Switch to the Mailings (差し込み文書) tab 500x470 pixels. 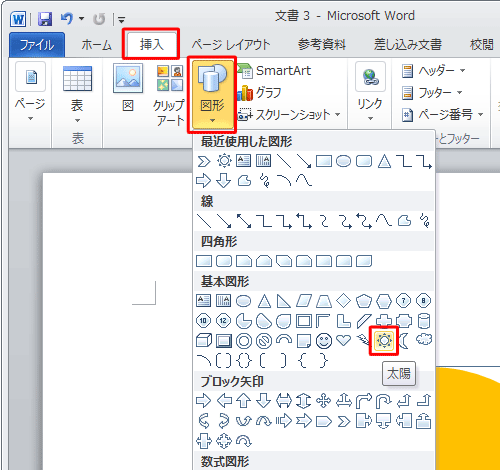[408, 45]
